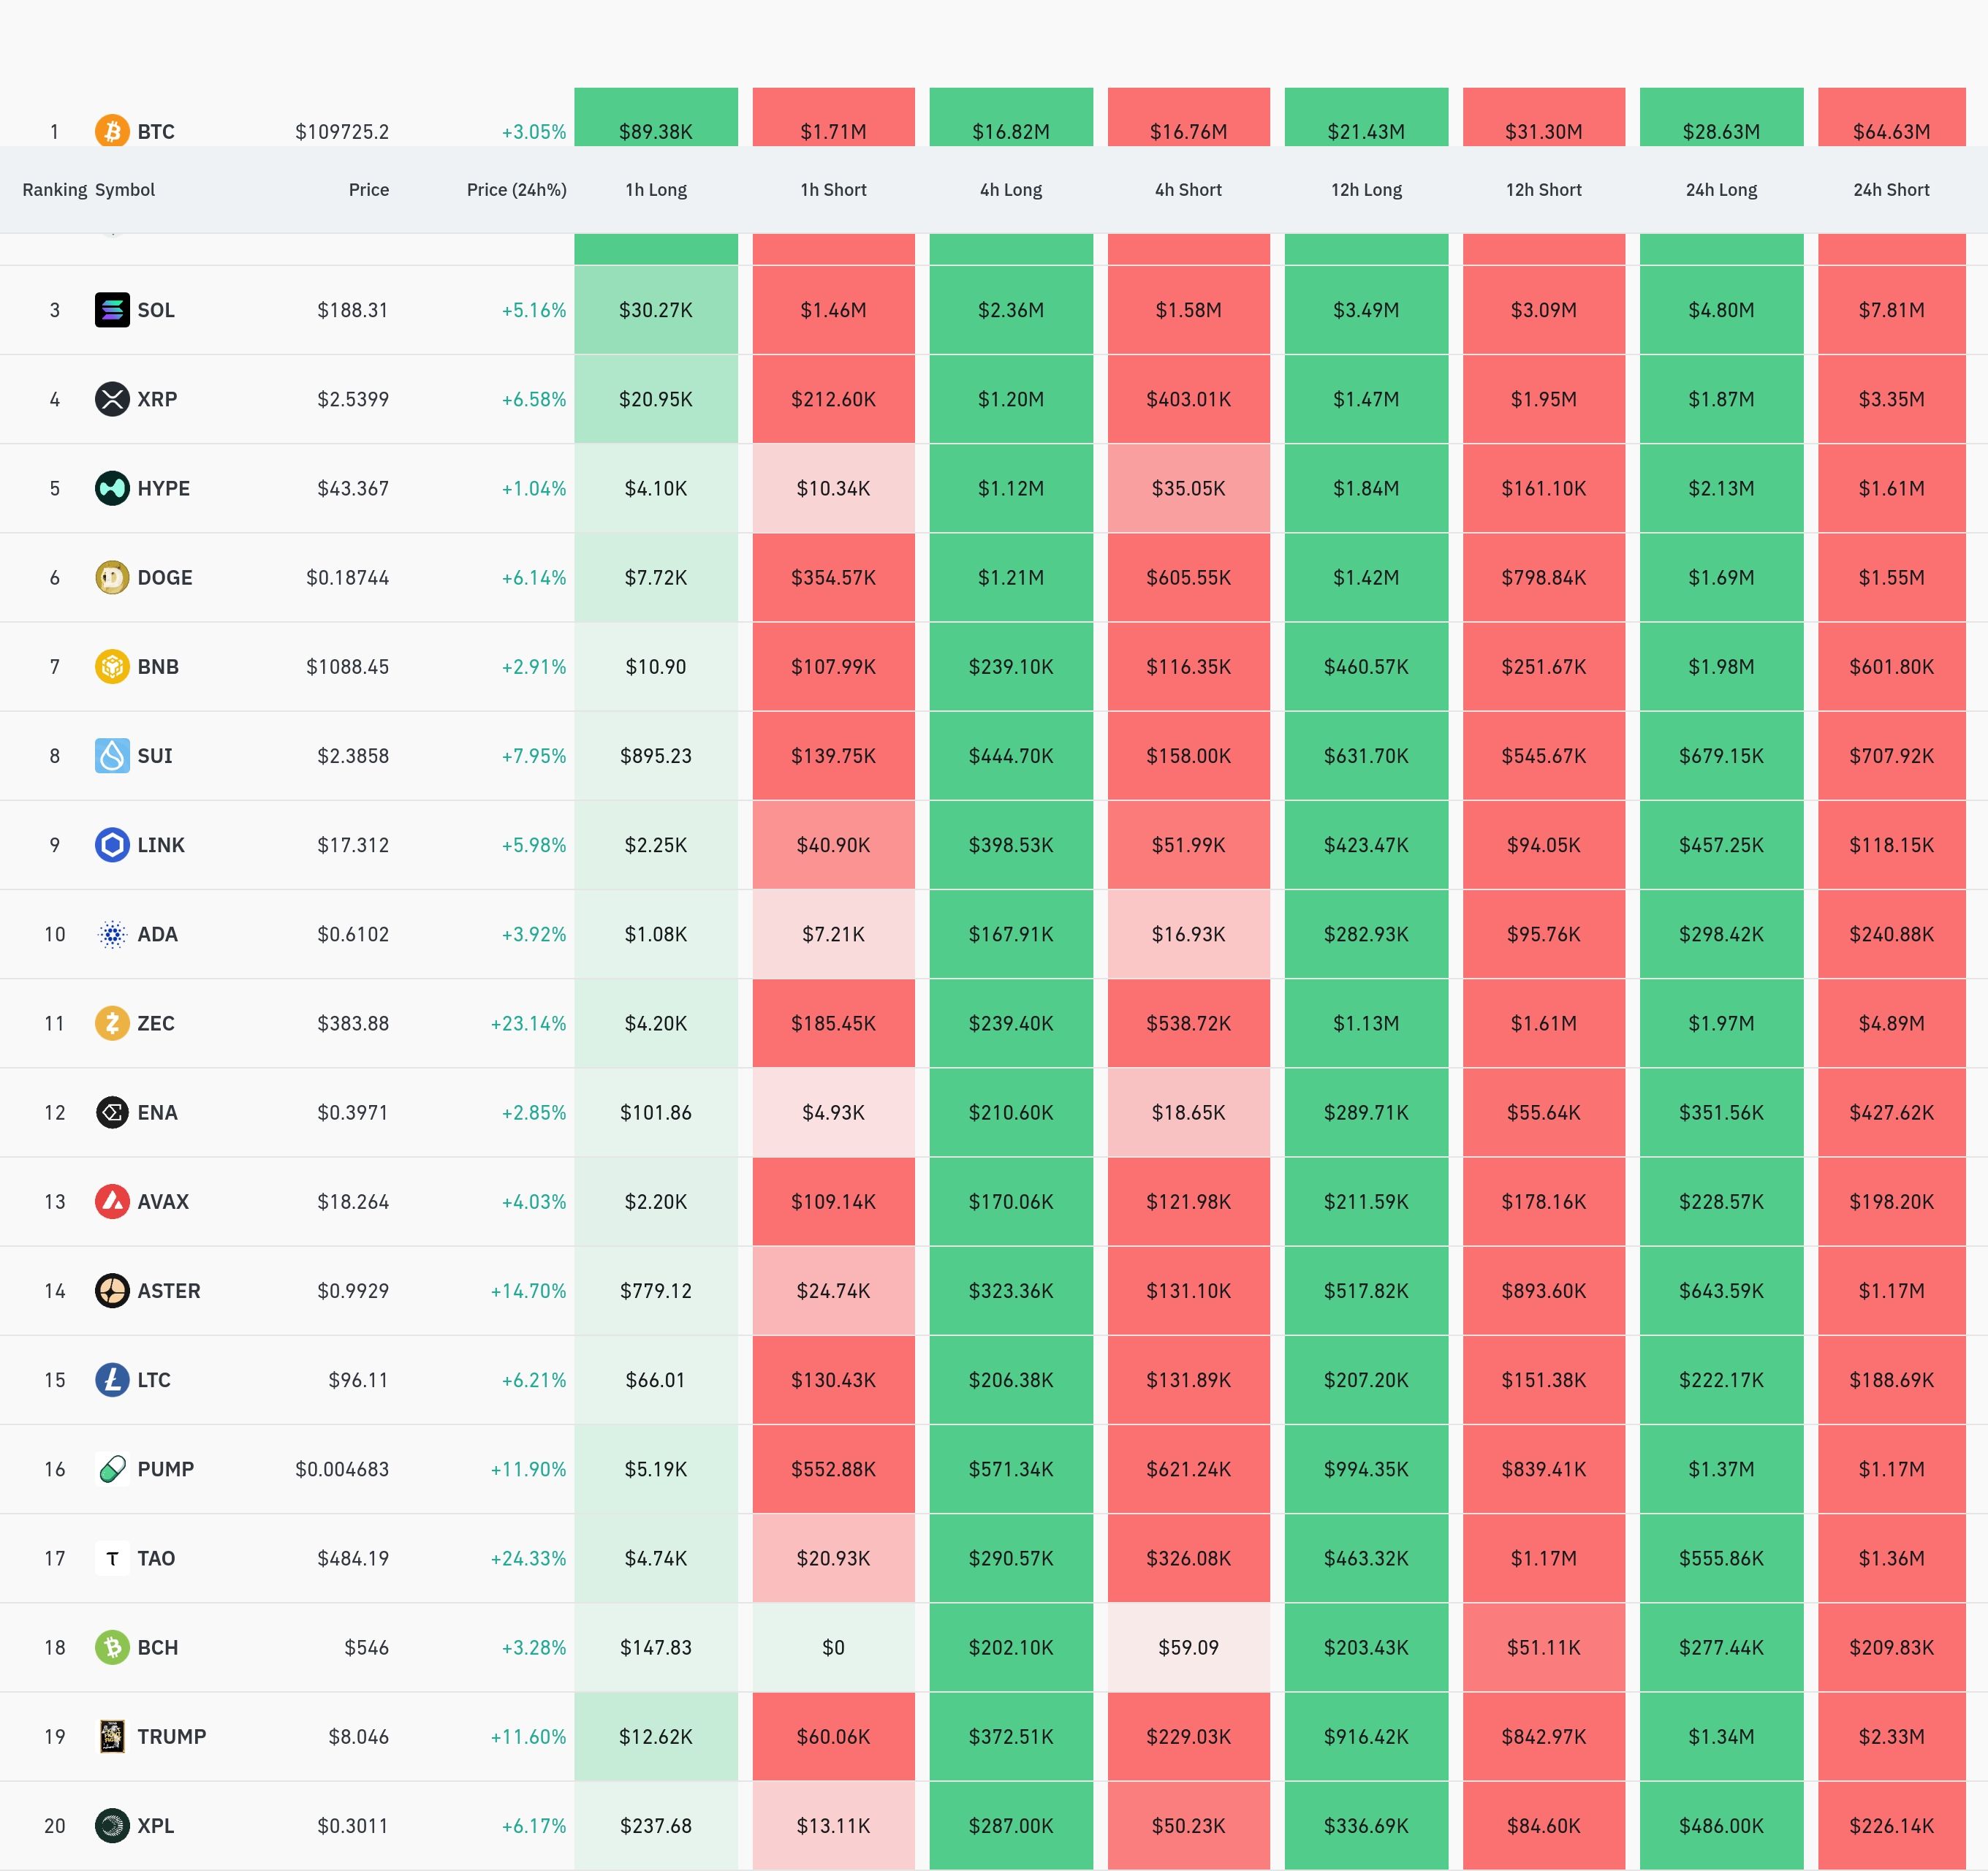
Task: Click the TRUMP coin logo
Action: [112, 1737]
